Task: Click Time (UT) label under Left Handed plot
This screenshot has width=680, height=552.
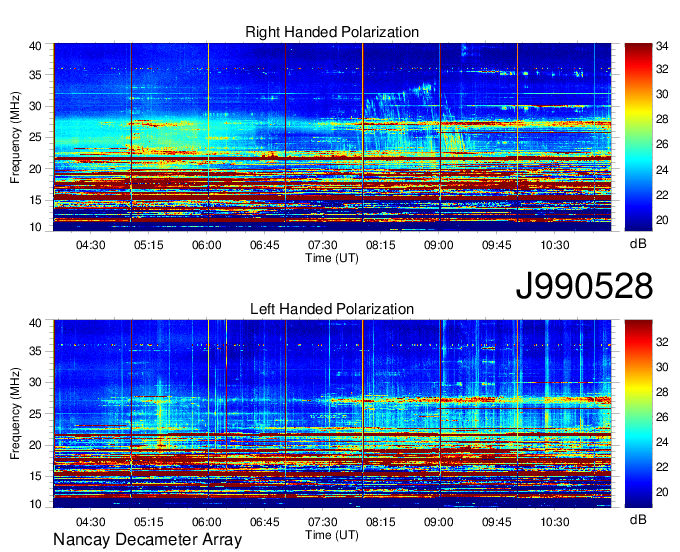Action: pyautogui.click(x=332, y=535)
